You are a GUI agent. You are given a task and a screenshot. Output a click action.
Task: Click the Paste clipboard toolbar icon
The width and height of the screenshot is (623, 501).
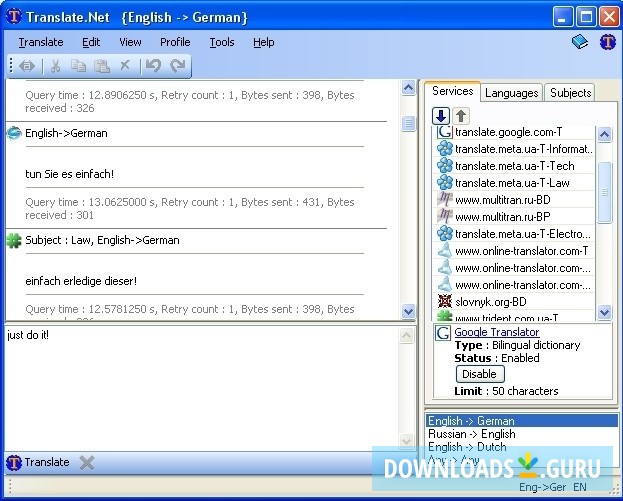102,66
